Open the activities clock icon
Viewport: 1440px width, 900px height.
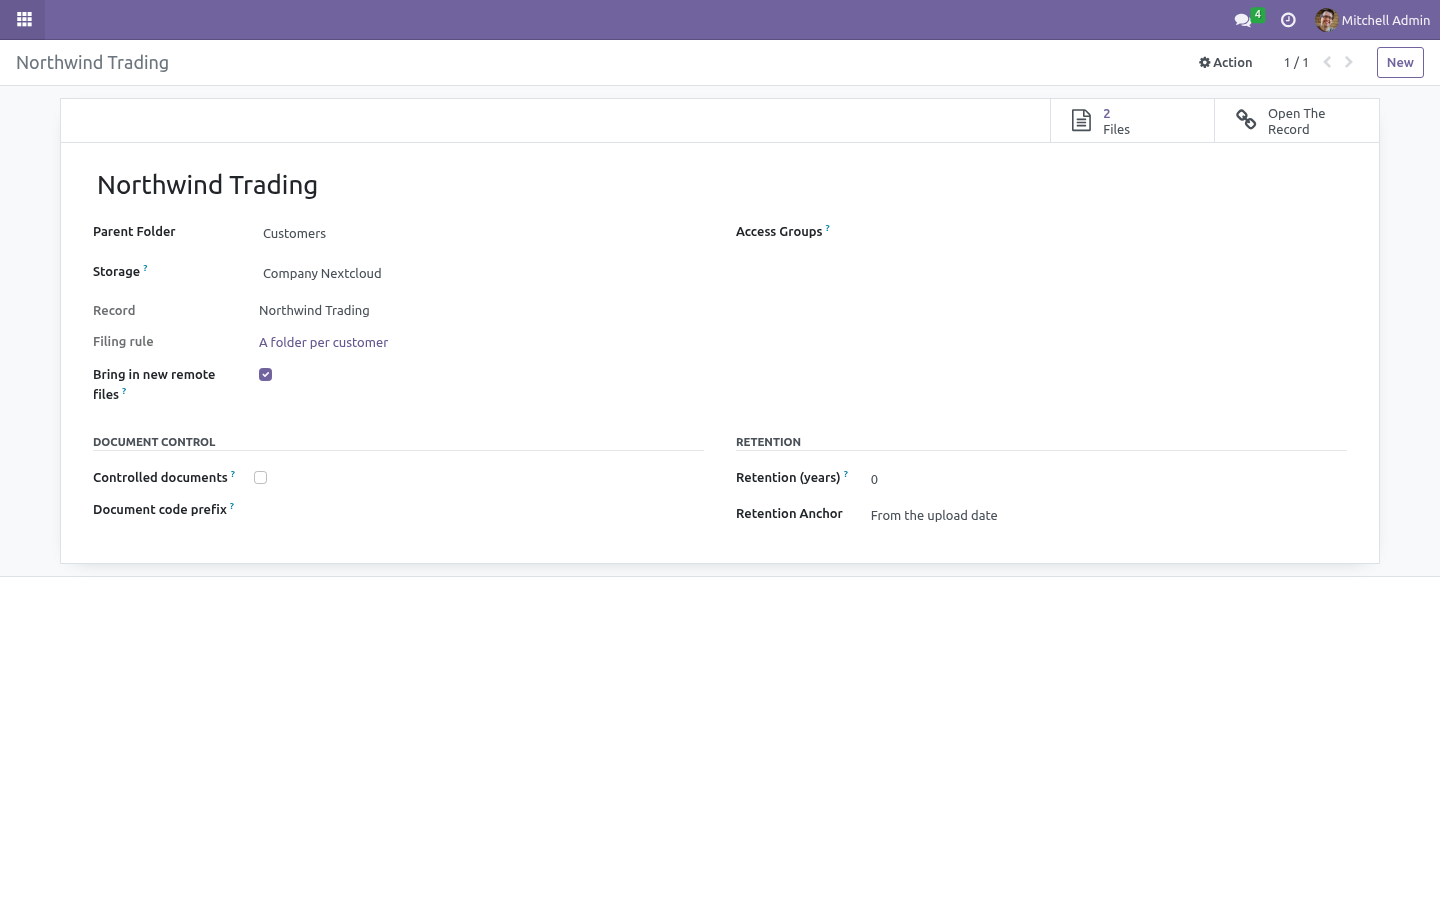1288,20
